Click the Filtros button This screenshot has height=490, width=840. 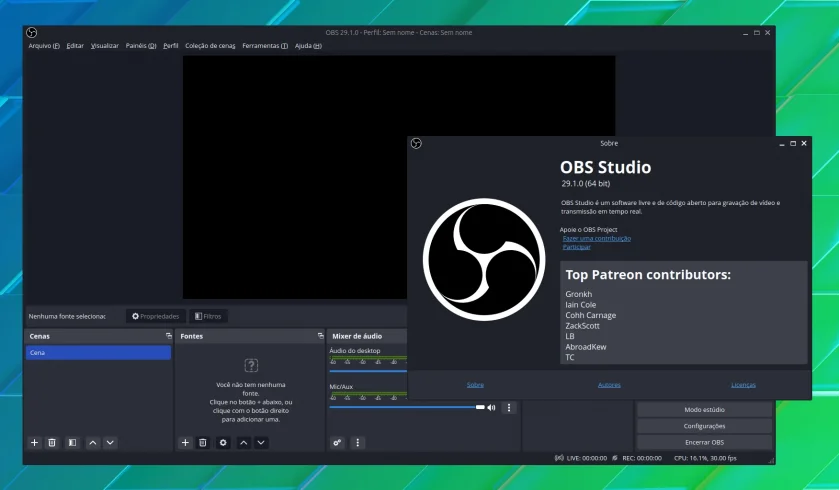[208, 316]
